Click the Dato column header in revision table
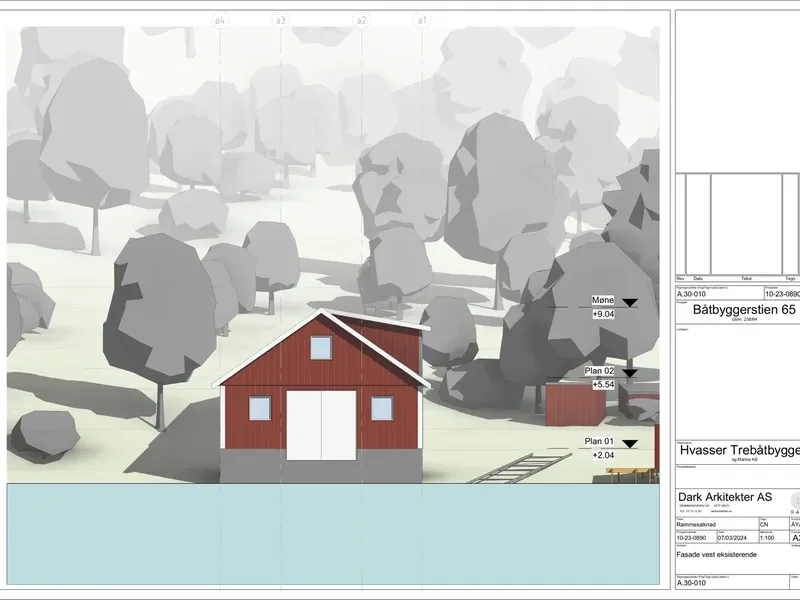 pyautogui.click(x=698, y=279)
